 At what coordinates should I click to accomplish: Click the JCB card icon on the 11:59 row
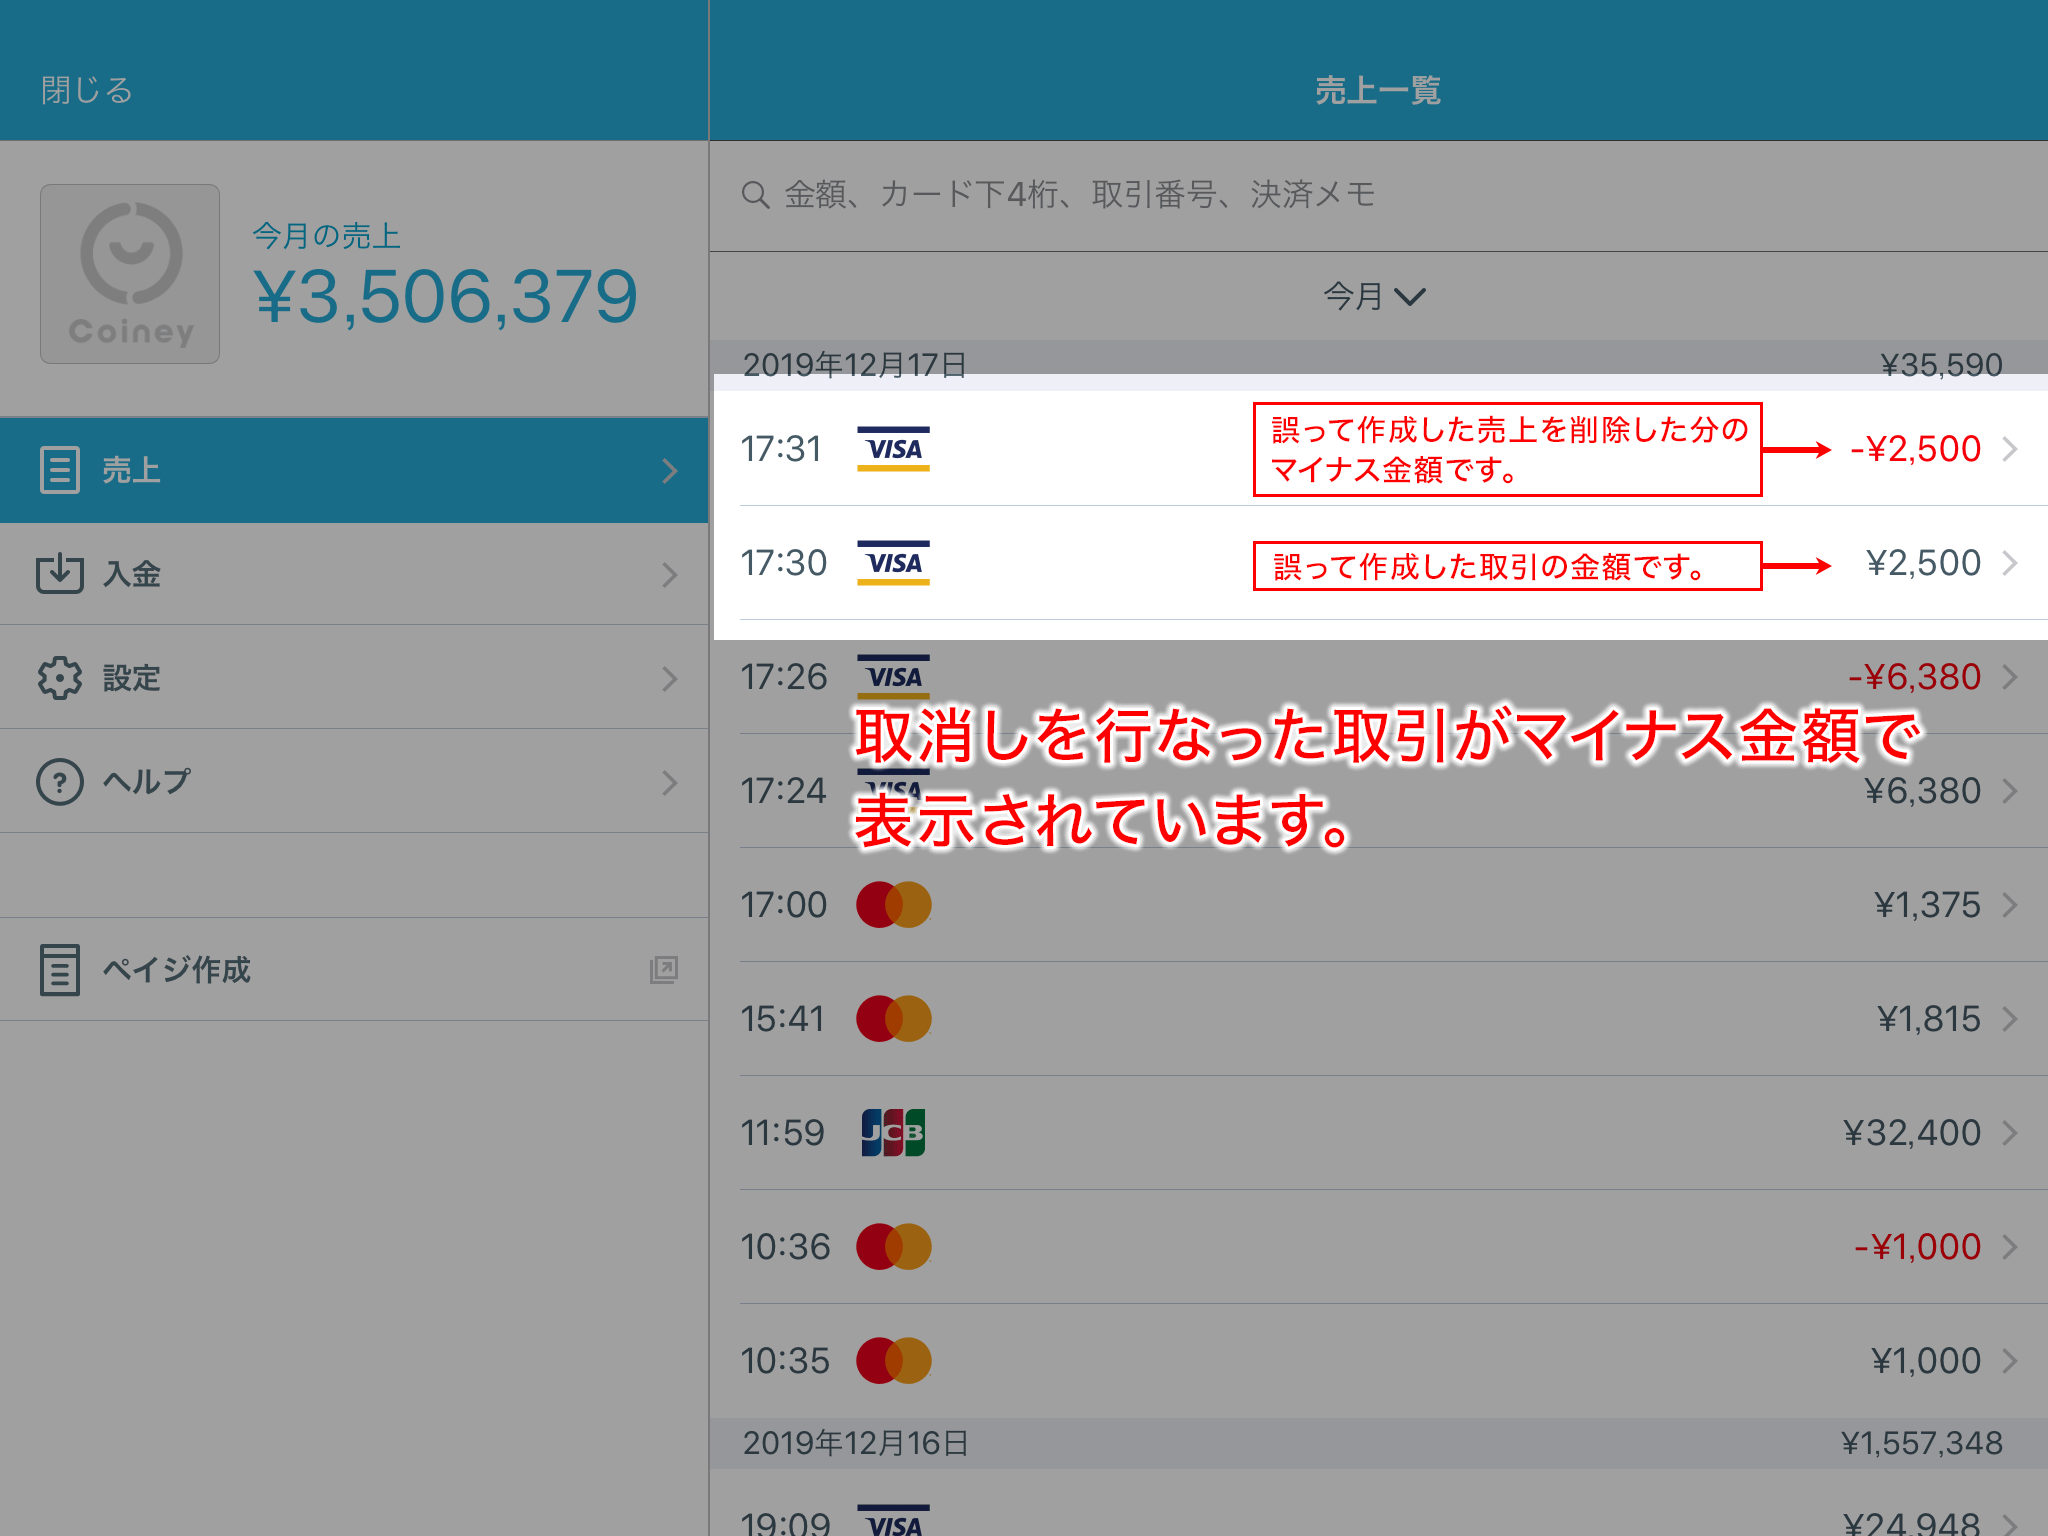[x=893, y=1132]
